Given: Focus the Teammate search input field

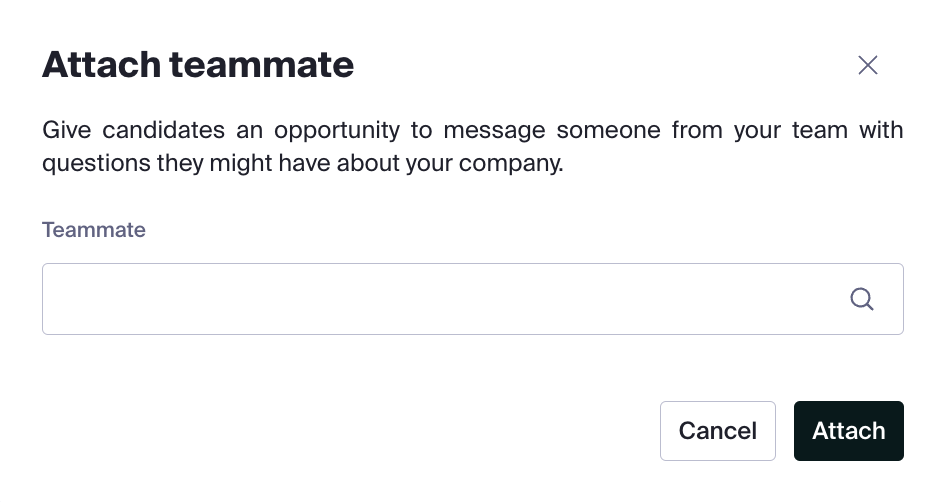Looking at the screenshot, I should (x=473, y=299).
